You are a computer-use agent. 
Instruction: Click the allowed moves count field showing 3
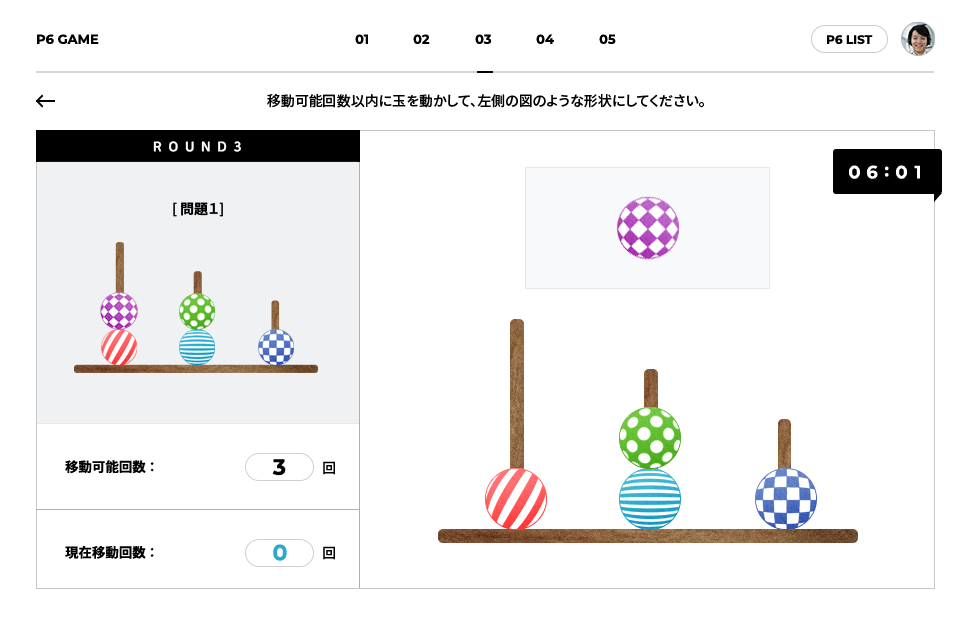(279, 467)
